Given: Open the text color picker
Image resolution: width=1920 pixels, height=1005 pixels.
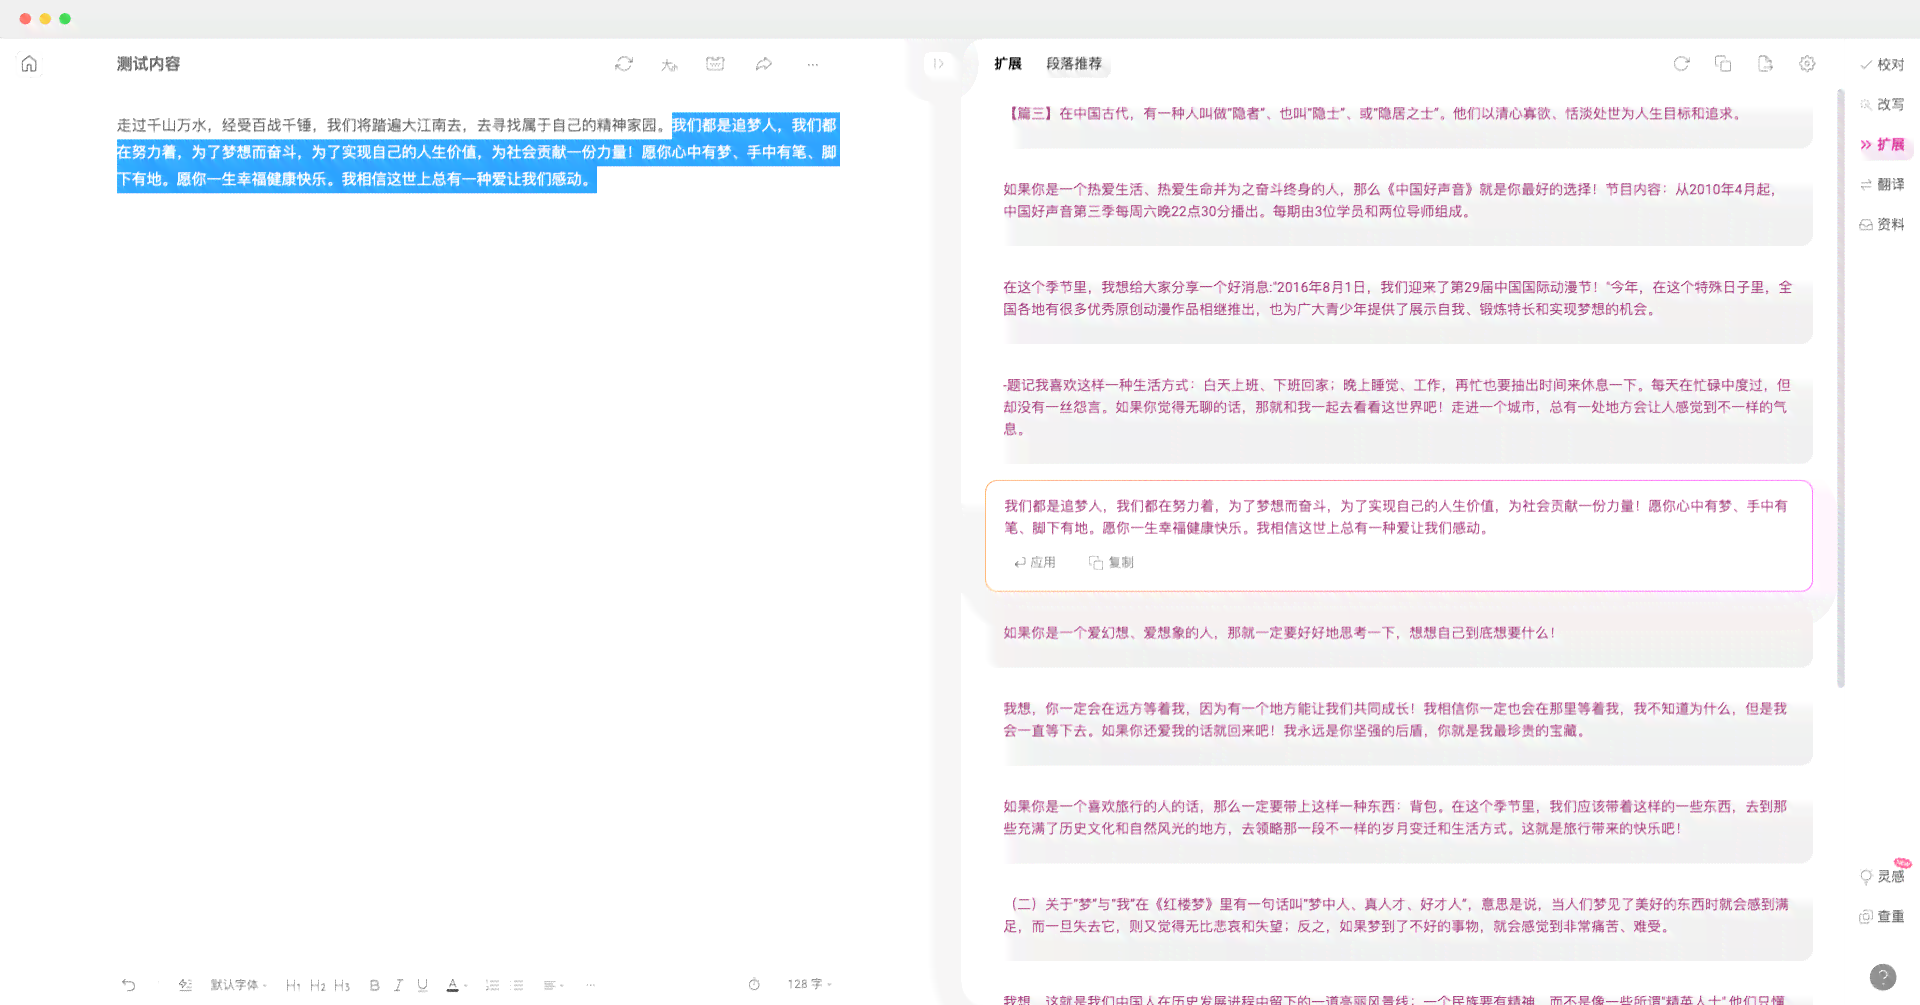Looking at the screenshot, I should coord(456,985).
